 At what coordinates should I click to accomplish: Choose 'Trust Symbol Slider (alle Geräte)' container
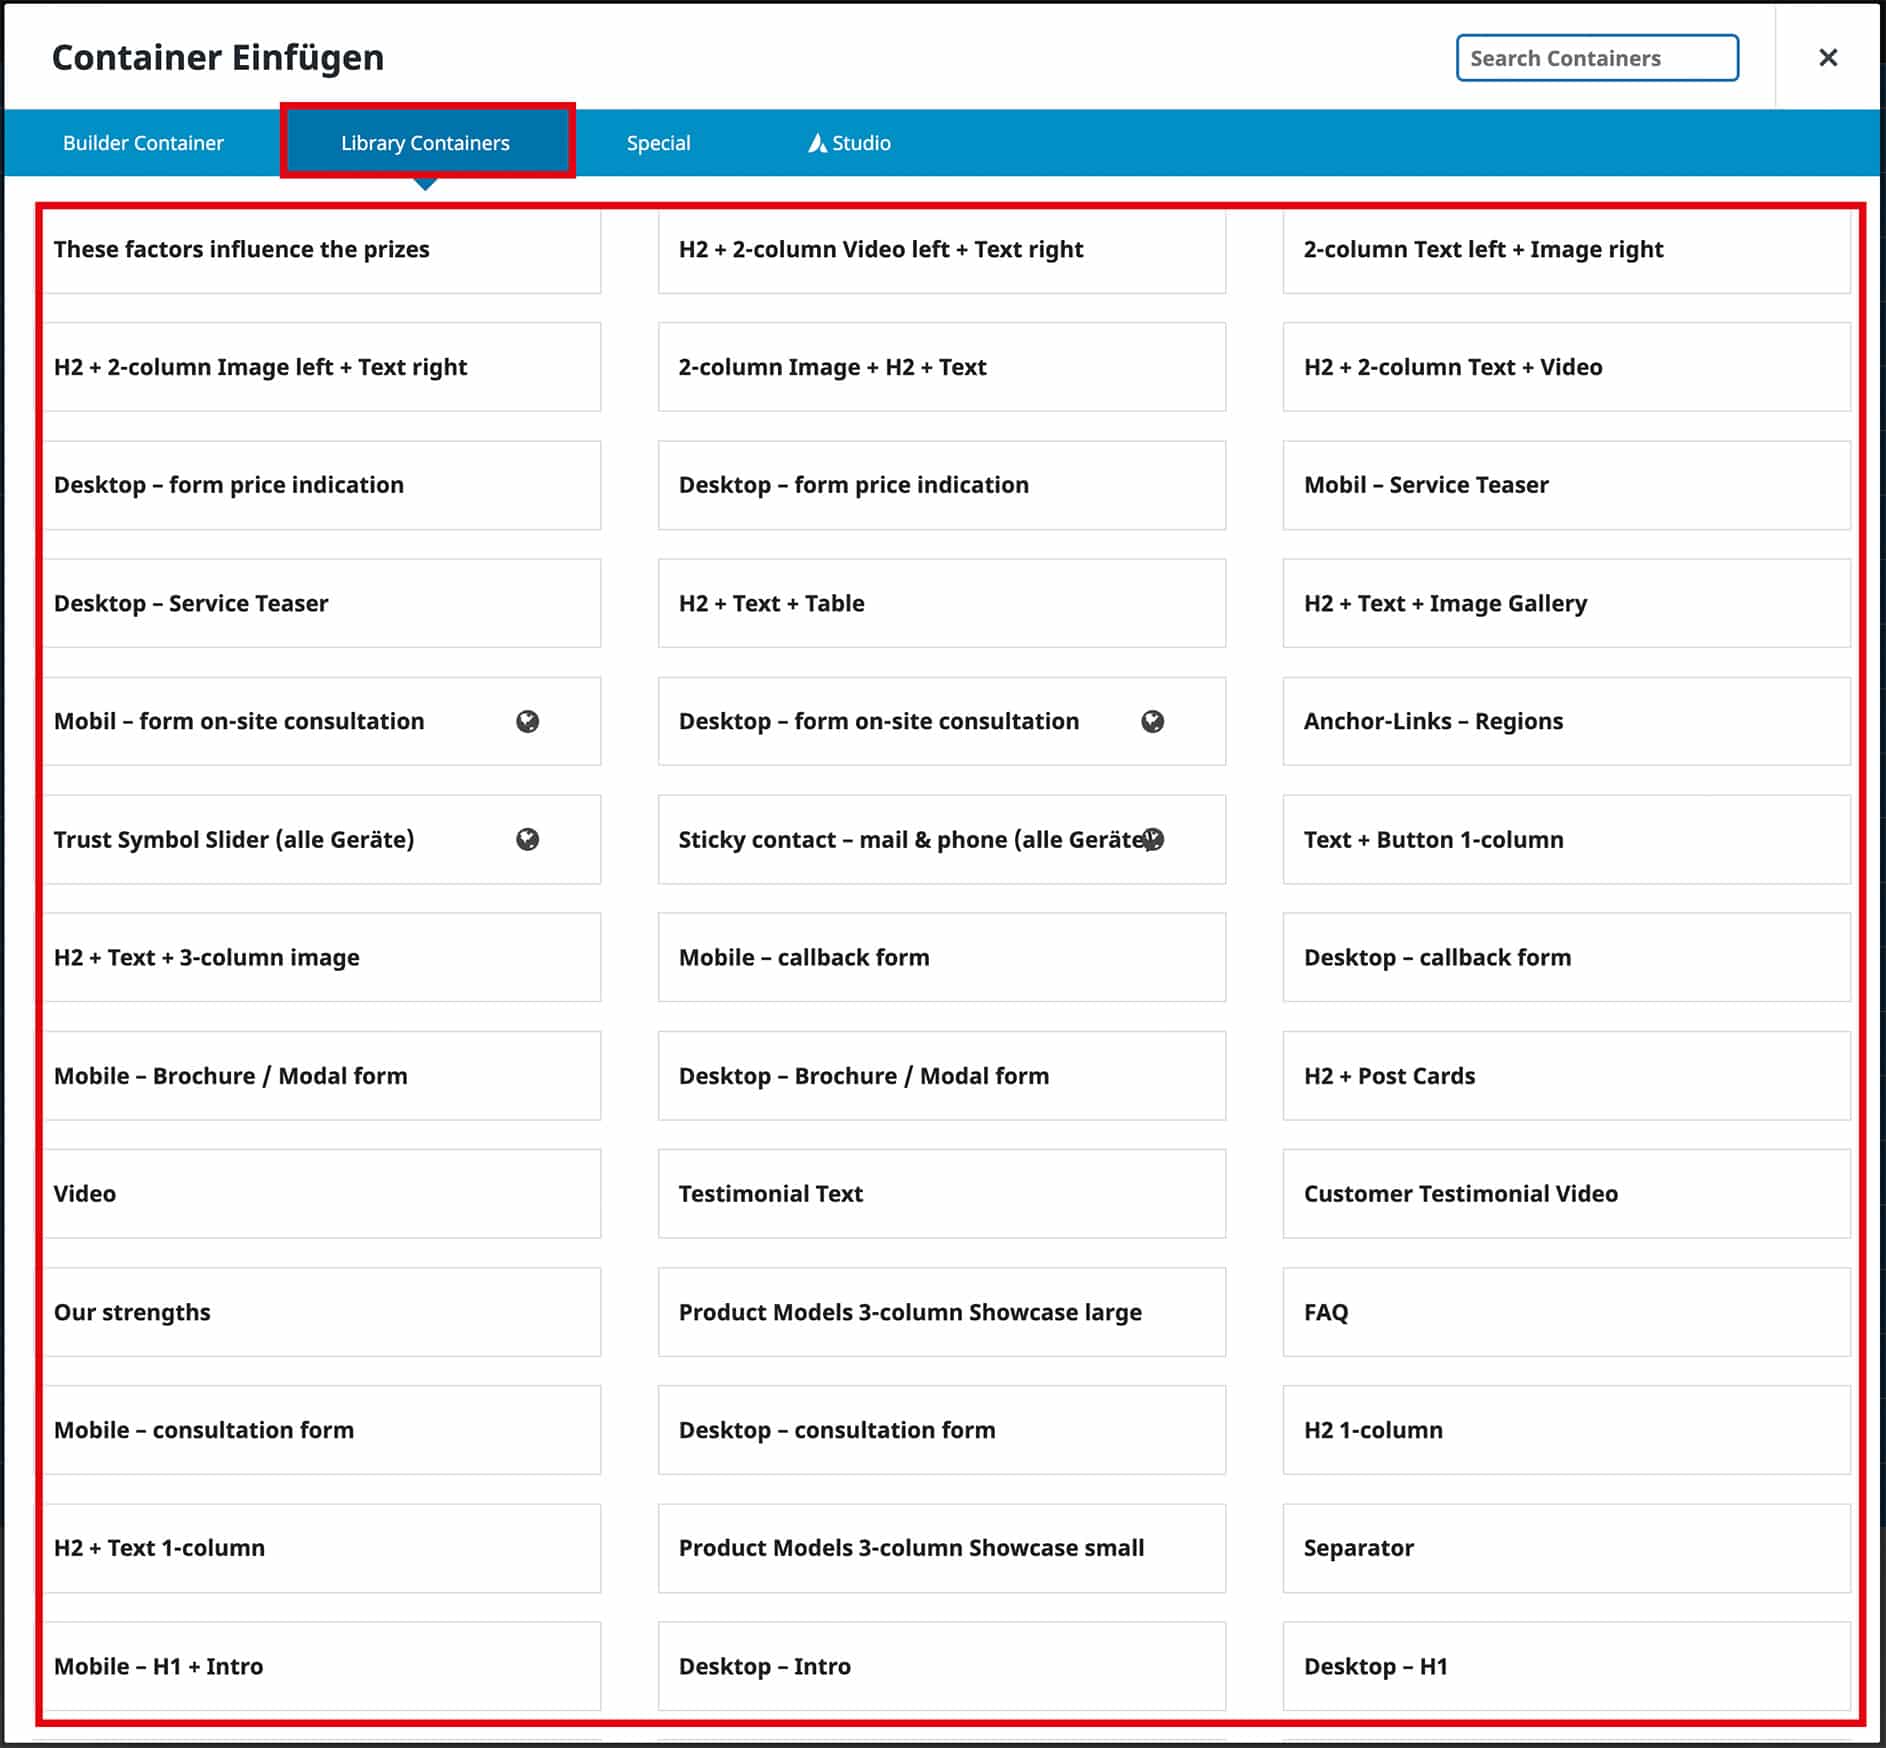321,840
